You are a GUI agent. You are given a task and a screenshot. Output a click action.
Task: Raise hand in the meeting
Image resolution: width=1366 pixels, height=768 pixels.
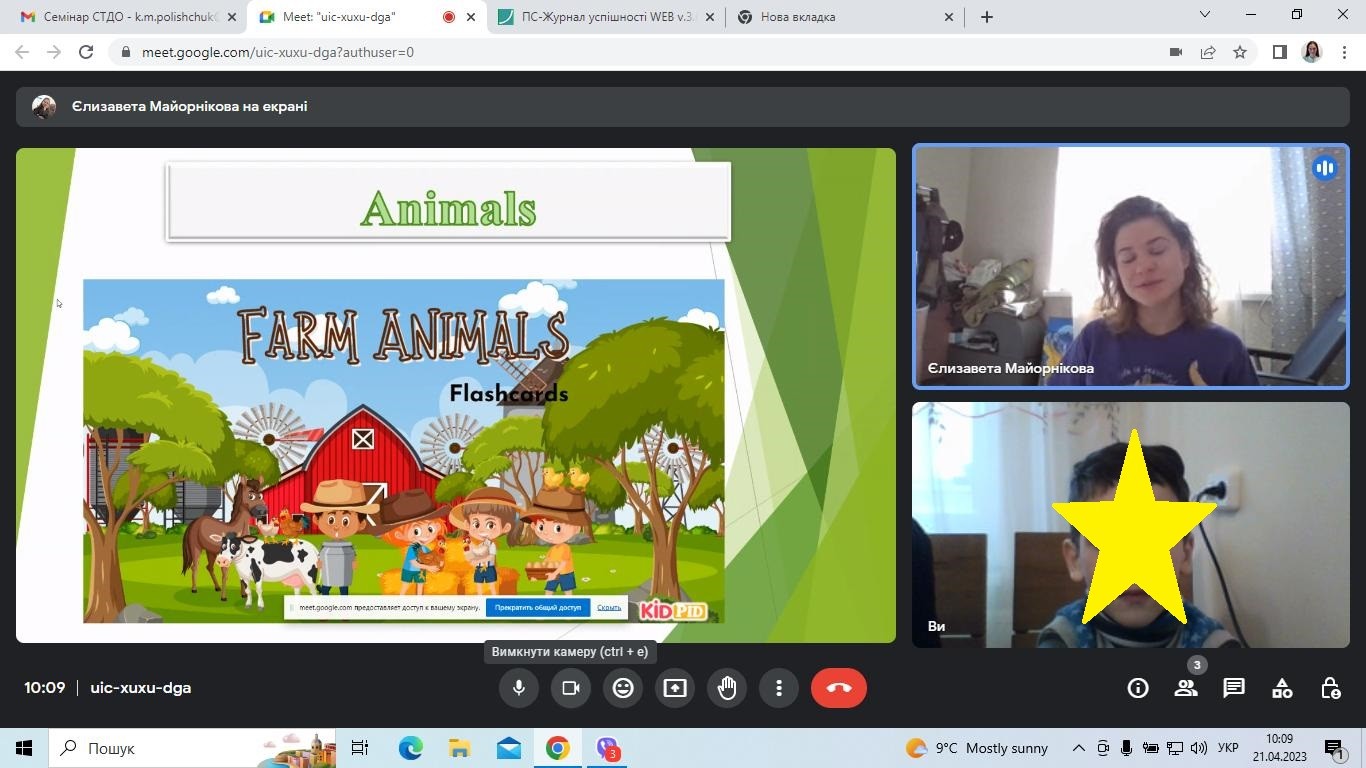click(x=727, y=688)
